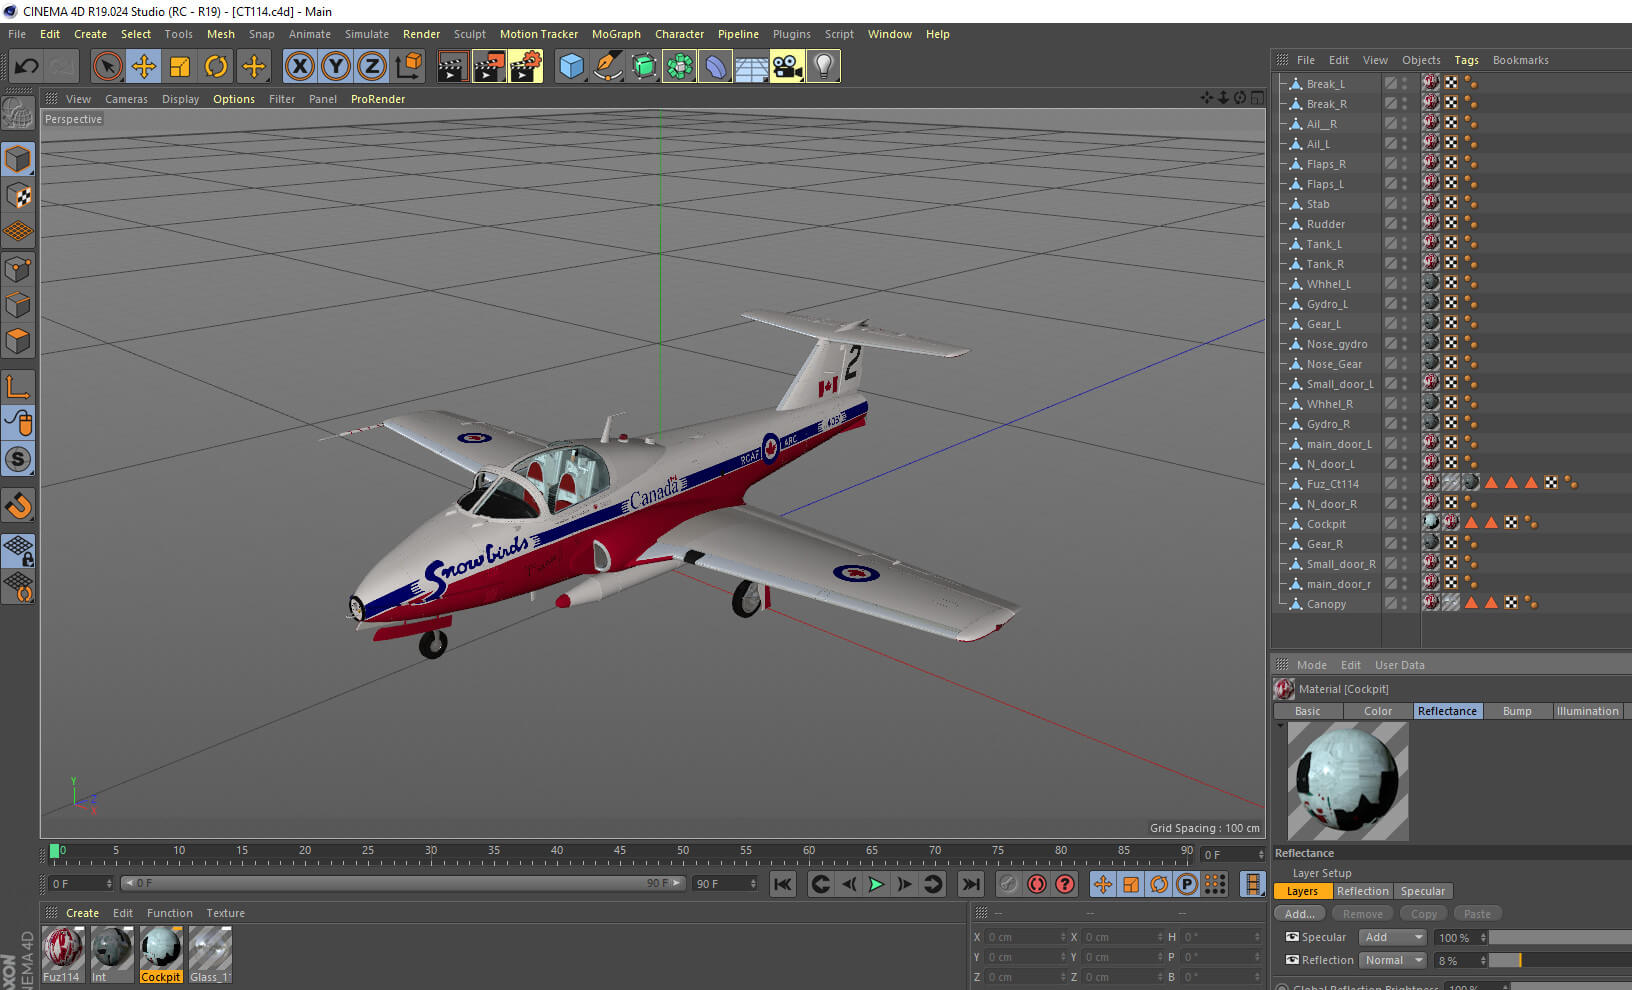Open ProRender viewport menu
Image resolution: width=1632 pixels, height=990 pixels.
coord(378,99)
